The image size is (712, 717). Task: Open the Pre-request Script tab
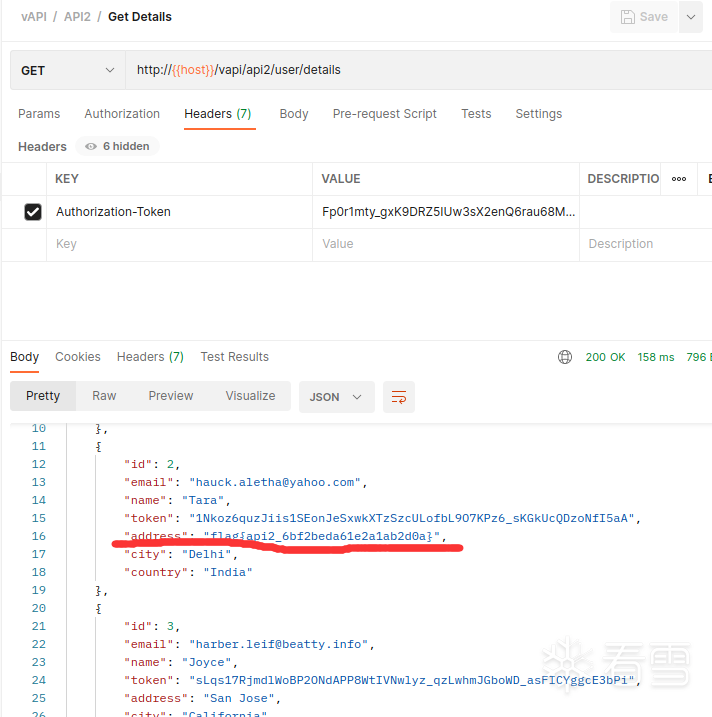coord(384,114)
